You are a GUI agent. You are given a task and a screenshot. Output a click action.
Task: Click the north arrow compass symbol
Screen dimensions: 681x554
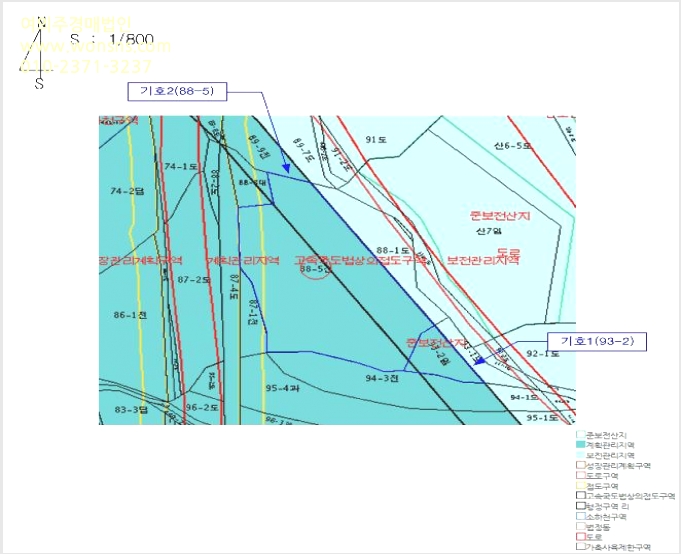37,53
